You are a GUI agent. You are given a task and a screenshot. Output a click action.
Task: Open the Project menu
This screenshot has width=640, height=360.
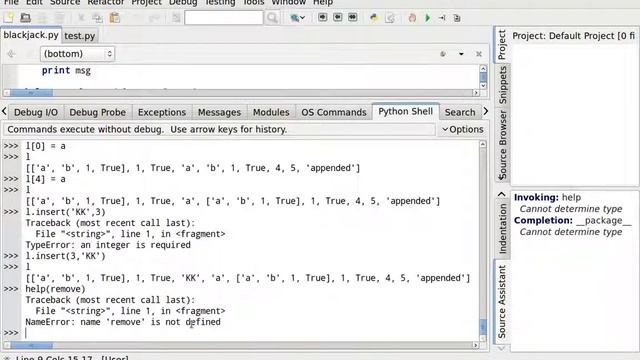[147, 2]
